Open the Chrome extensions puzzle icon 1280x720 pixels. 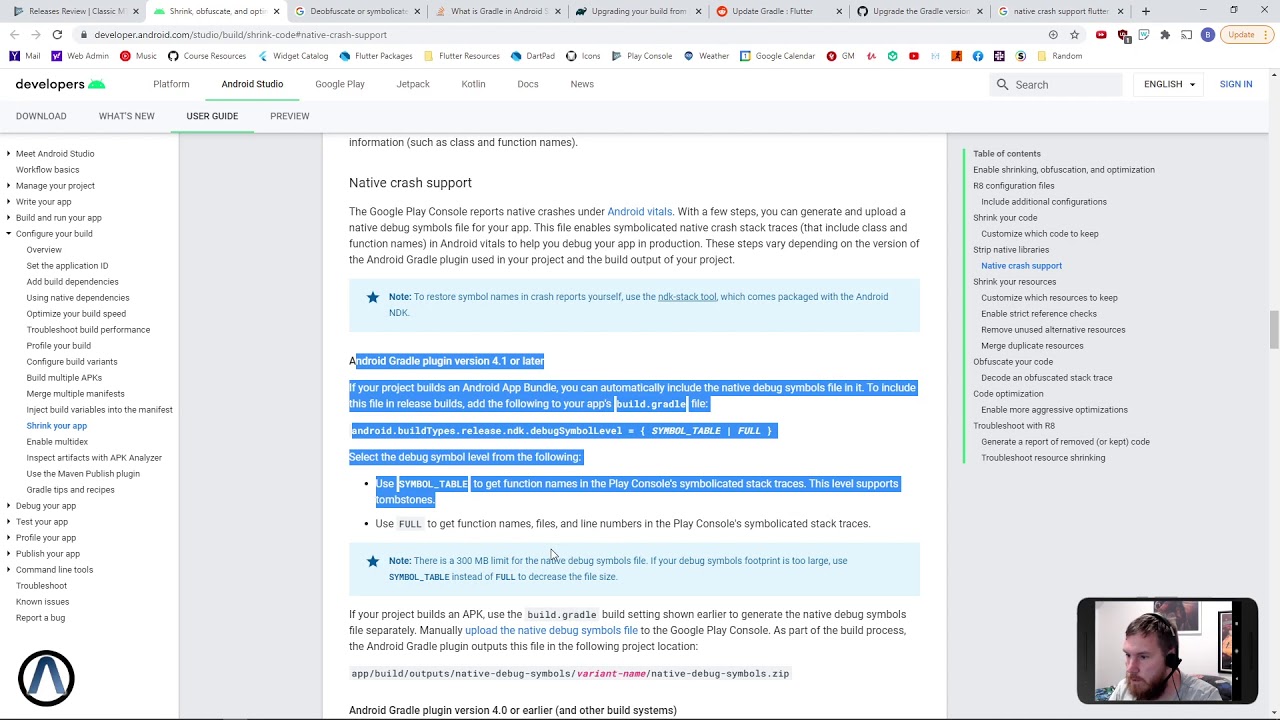click(1165, 34)
